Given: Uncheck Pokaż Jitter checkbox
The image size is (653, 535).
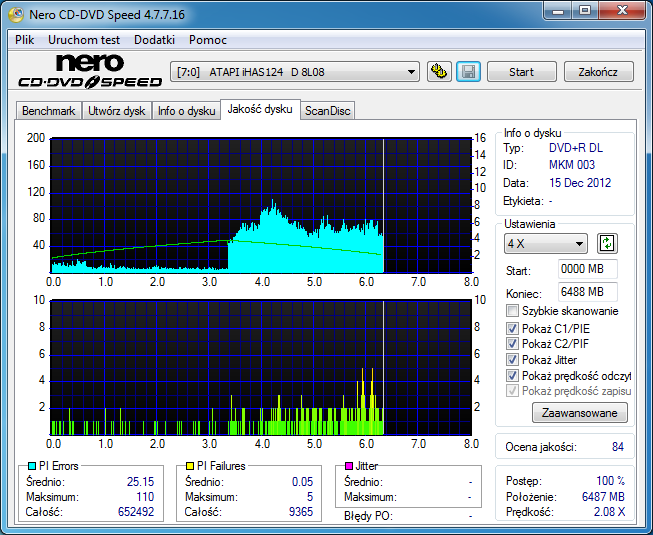Looking at the screenshot, I should 512,359.
